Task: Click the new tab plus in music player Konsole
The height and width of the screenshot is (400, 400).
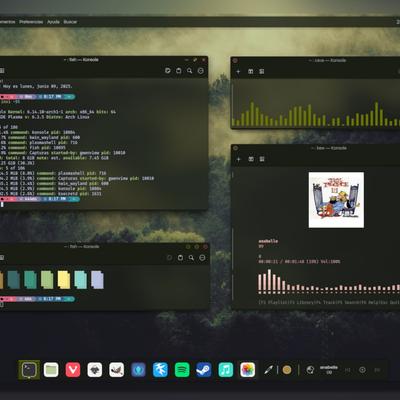Action: coord(238,159)
